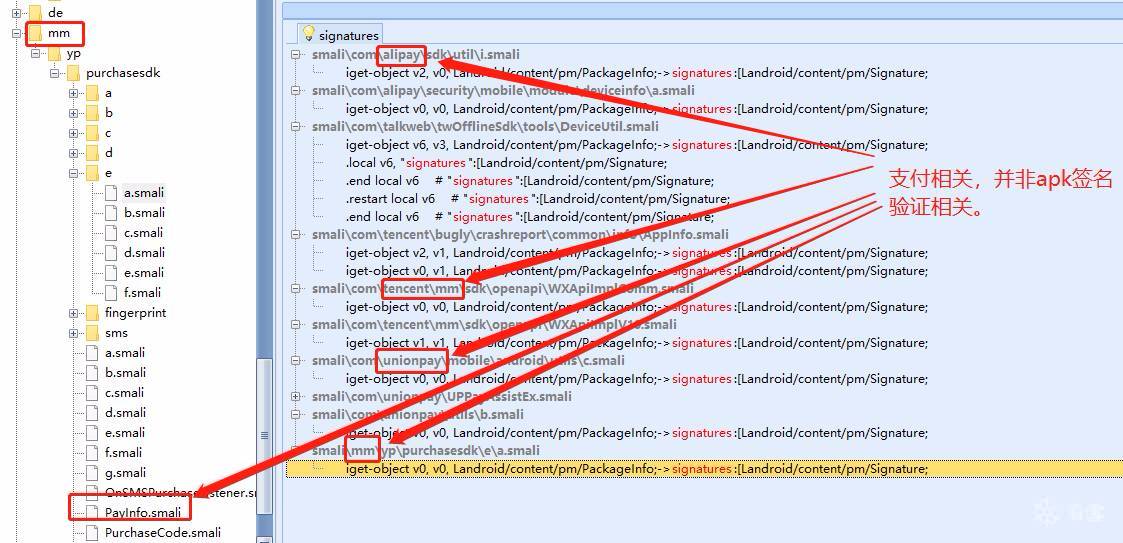This screenshot has height=543, width=1123.
Task: Click the UPPayAssistEx.smali result entry
Action: 441,397
